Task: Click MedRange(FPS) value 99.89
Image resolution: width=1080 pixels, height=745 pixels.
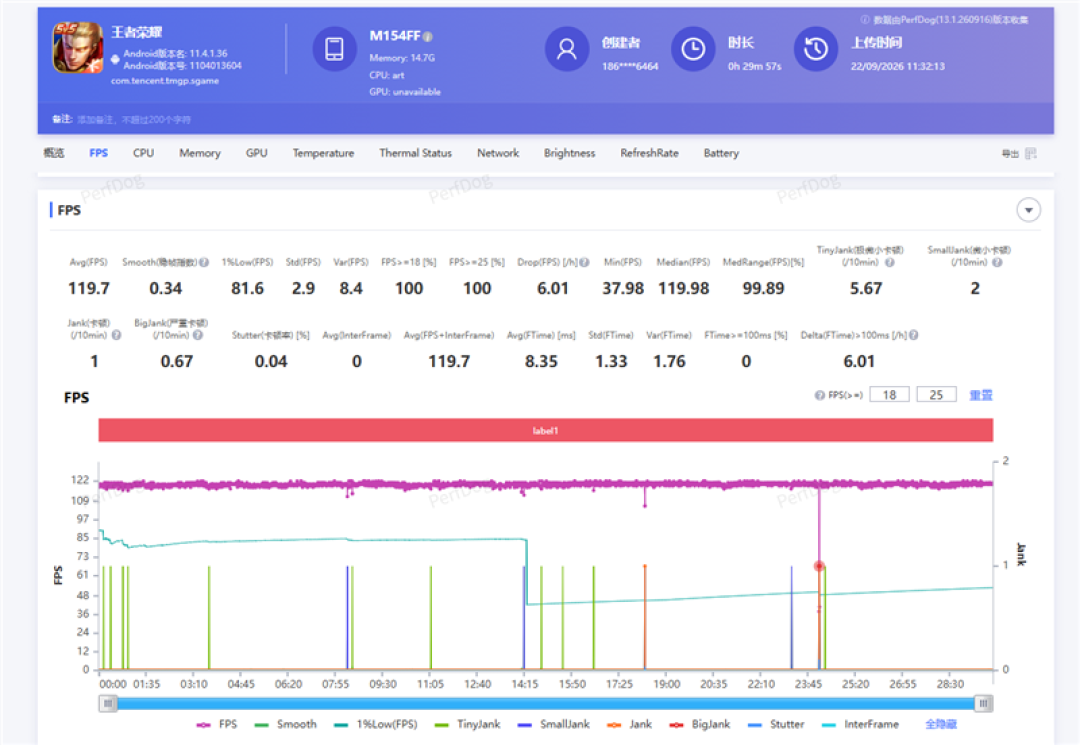Action: (763, 288)
